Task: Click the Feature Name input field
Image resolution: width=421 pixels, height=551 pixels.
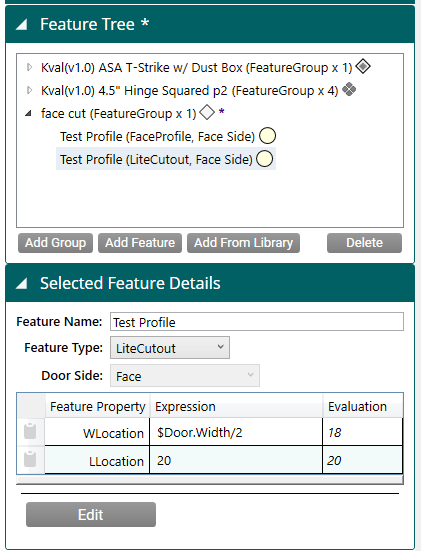Action: tap(257, 322)
